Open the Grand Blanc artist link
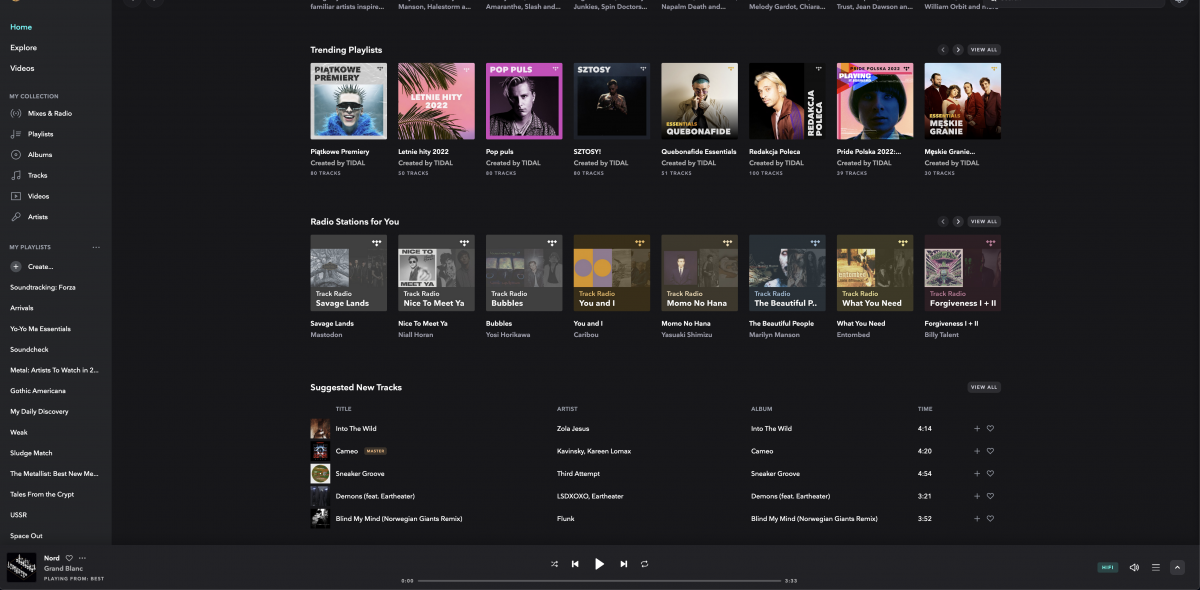Screen dimensions: 1200x590 pyautogui.click(x=62, y=568)
